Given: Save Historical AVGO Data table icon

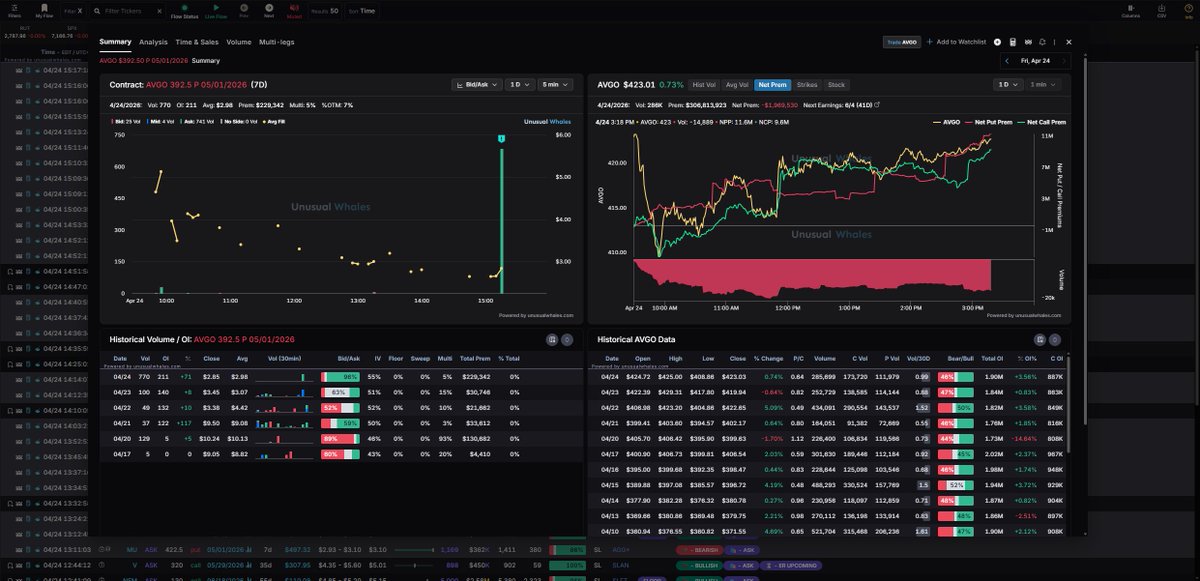Looking at the screenshot, I should (1040, 340).
